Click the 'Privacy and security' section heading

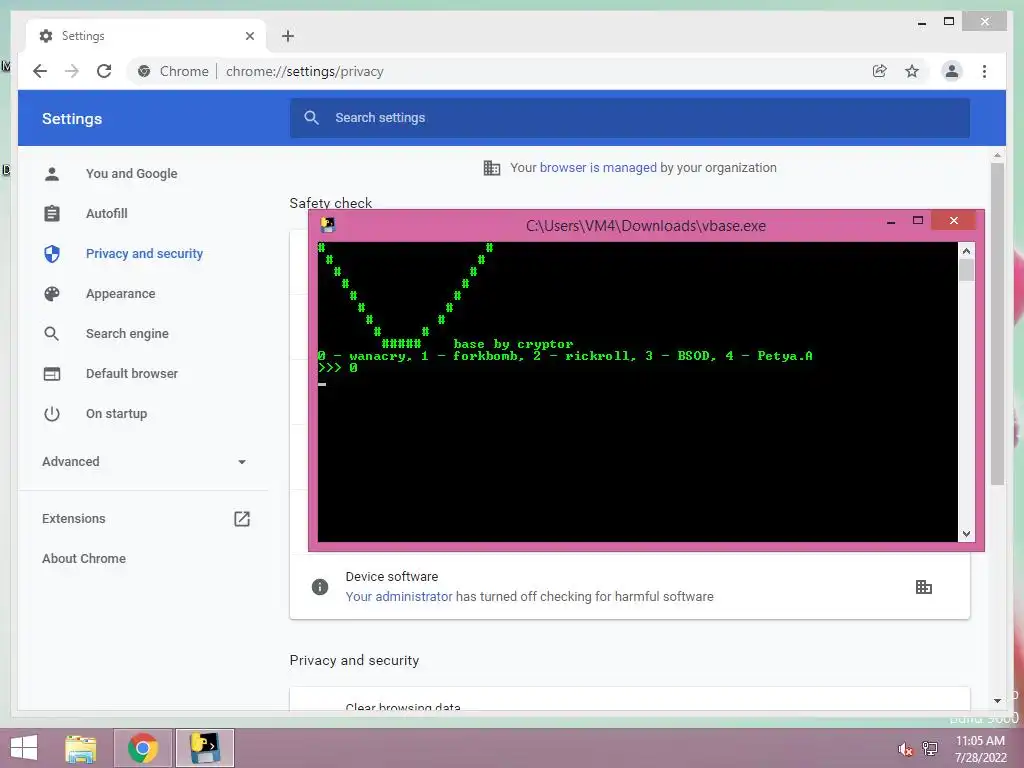coord(354,660)
